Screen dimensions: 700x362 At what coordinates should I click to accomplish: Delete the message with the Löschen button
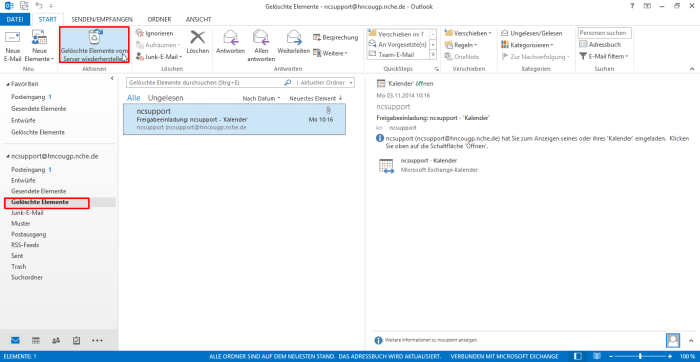pos(197,42)
